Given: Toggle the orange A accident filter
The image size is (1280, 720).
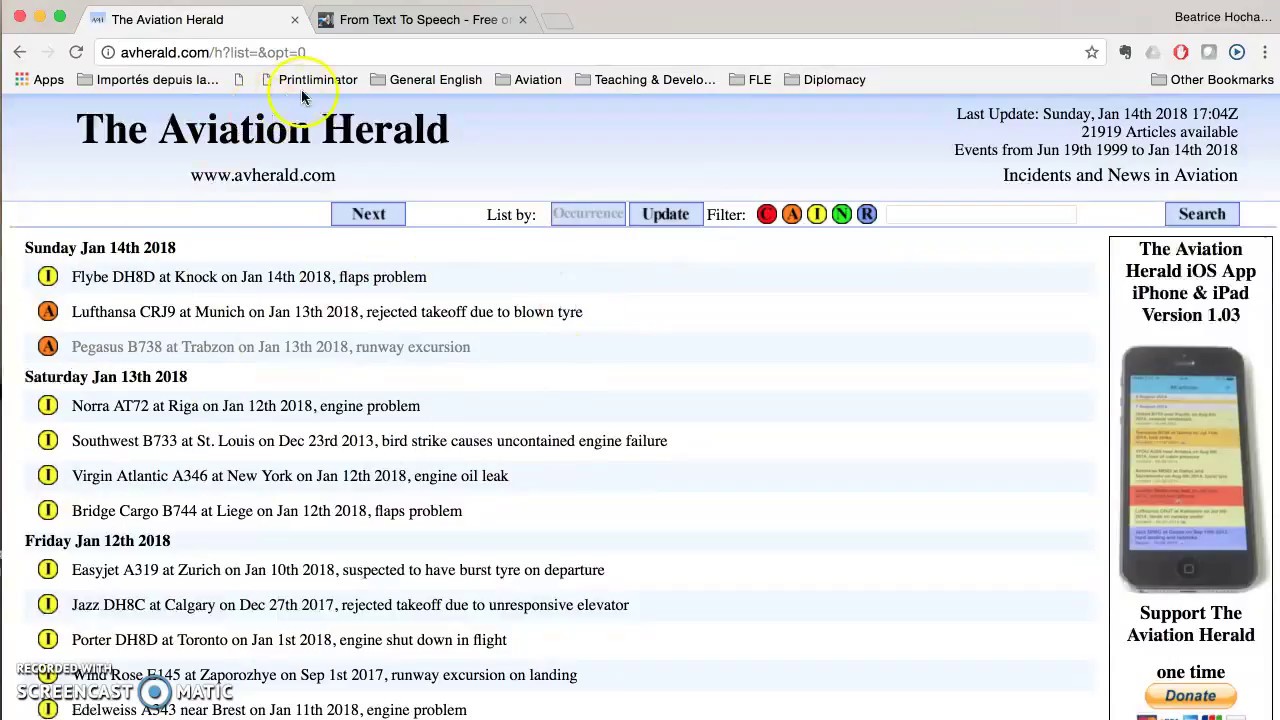Looking at the screenshot, I should (792, 214).
